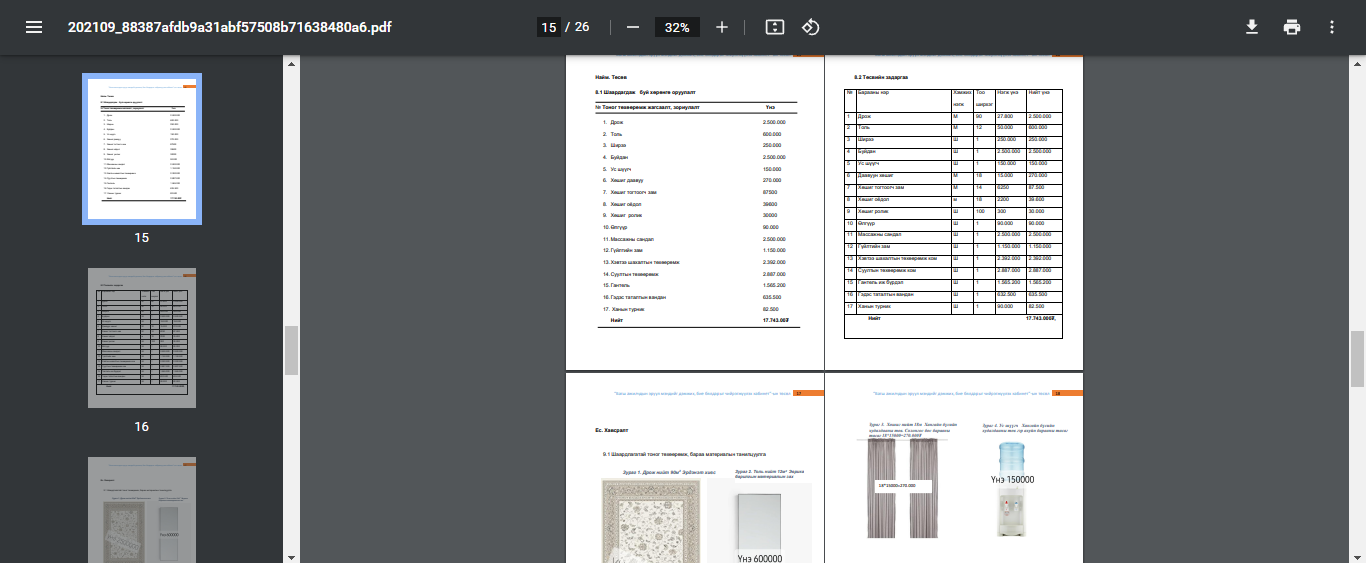This screenshot has height=563, width=1366.
Task: Click the 32% zoom level field
Action: point(677,27)
